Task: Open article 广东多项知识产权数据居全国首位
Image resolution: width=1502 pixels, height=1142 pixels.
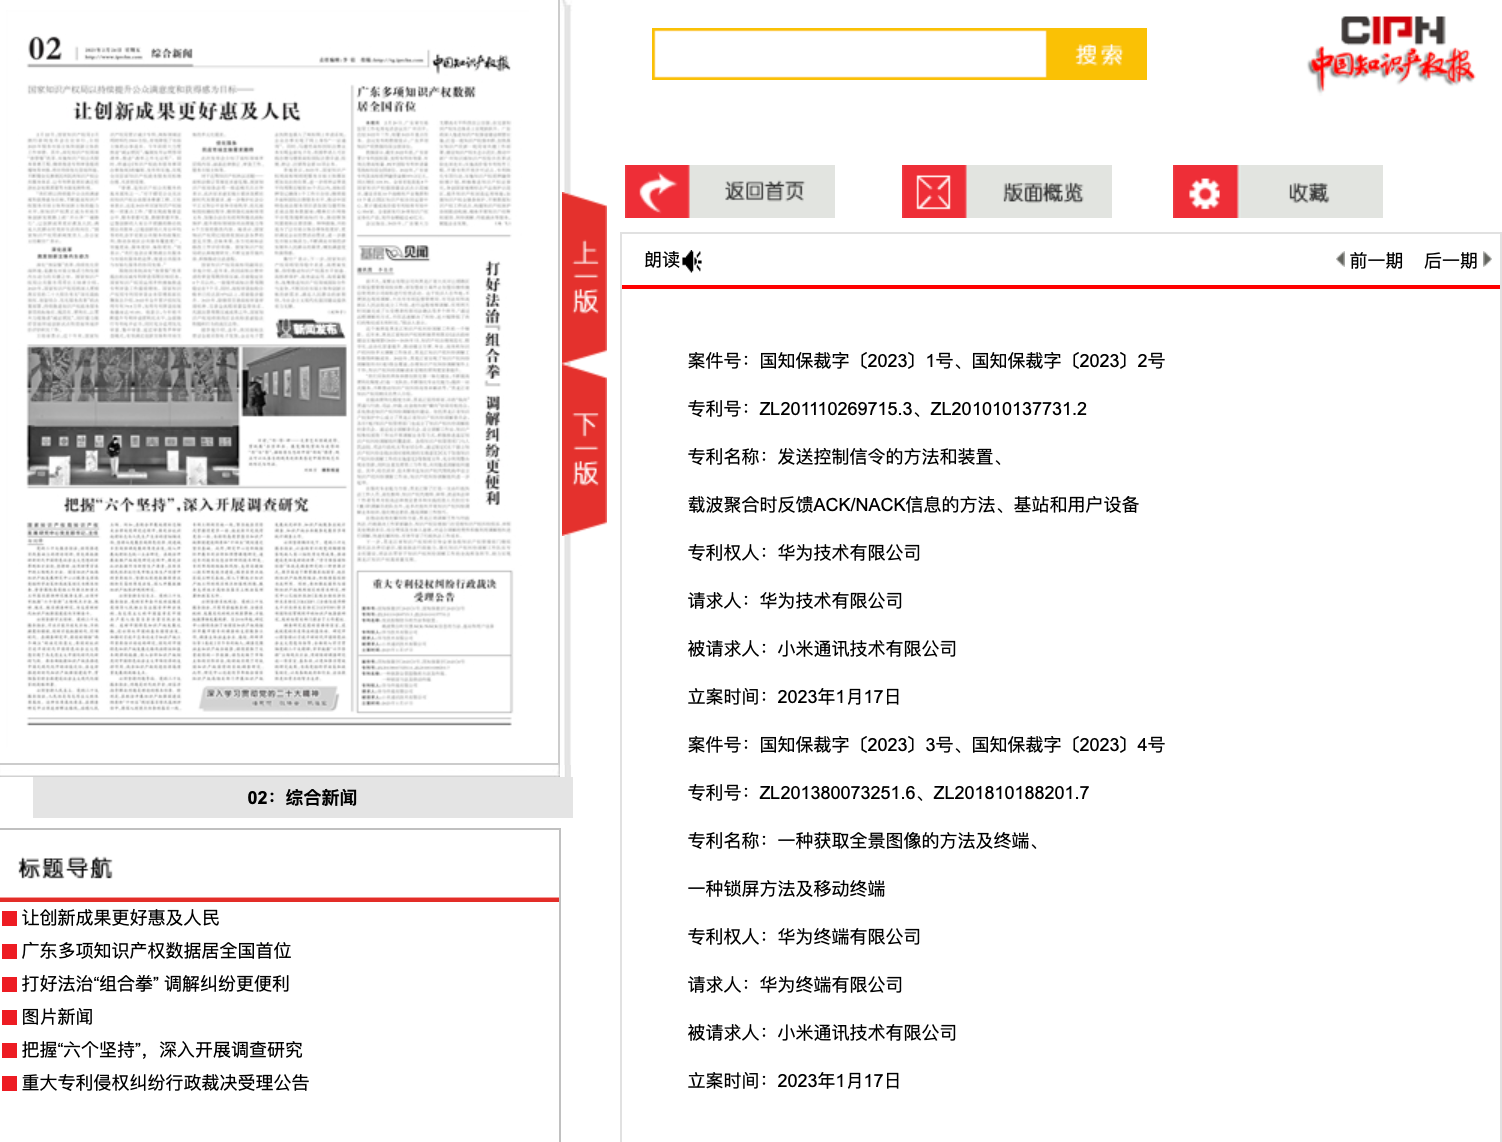Action: [156, 951]
